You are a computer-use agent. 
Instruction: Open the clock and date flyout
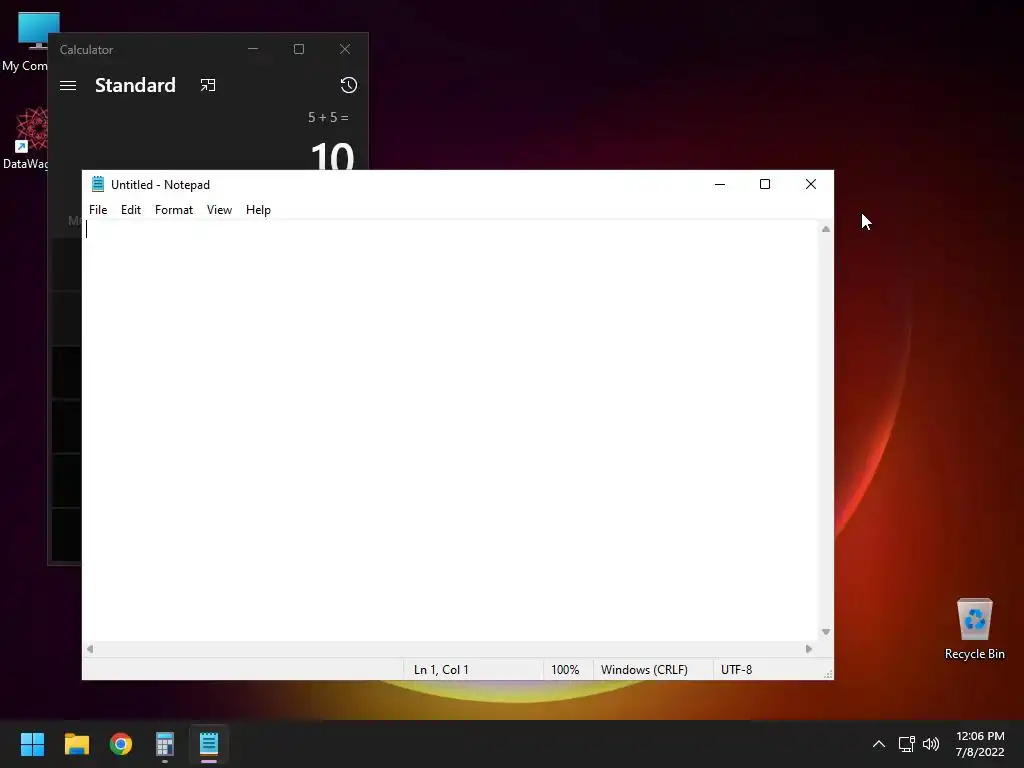[980, 744]
